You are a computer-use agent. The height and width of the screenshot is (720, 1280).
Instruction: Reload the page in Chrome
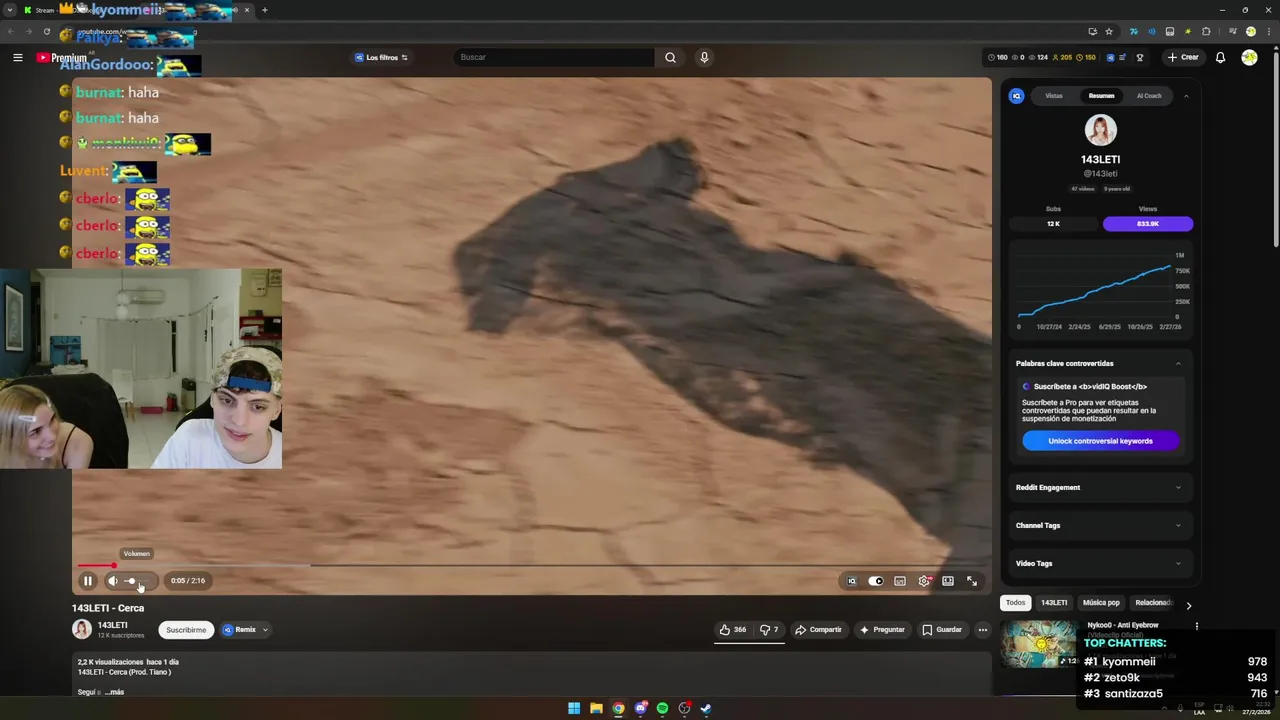(46, 31)
